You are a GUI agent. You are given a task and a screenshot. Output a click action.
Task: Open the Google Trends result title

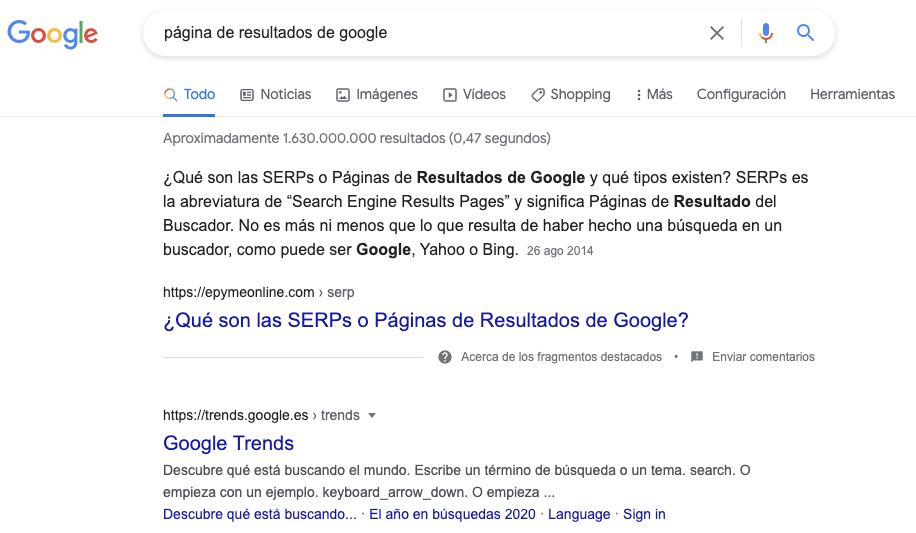pos(228,444)
